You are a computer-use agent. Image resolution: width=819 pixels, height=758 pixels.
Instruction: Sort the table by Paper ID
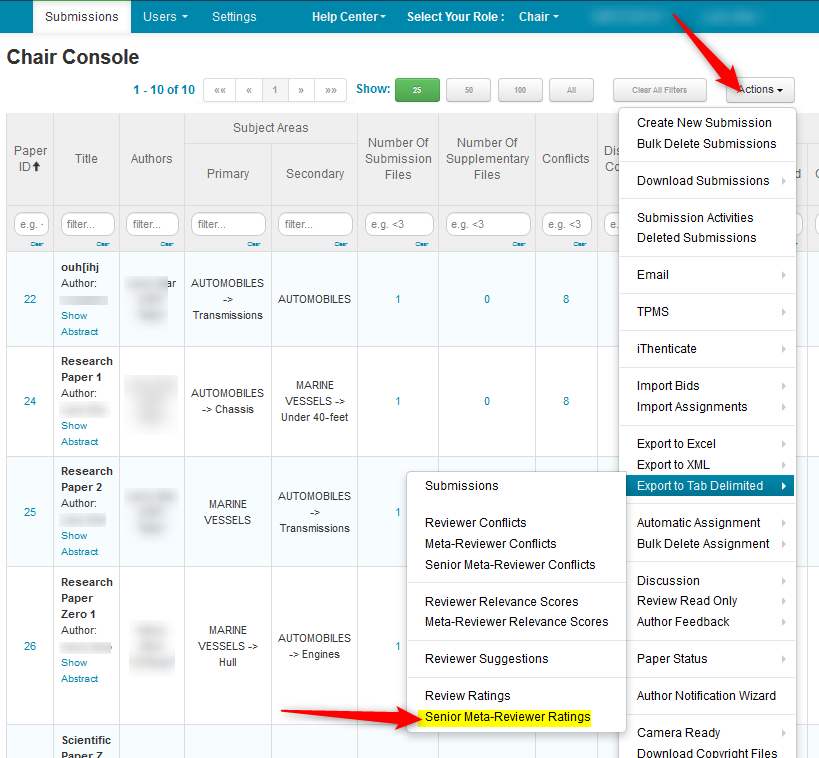(30, 159)
